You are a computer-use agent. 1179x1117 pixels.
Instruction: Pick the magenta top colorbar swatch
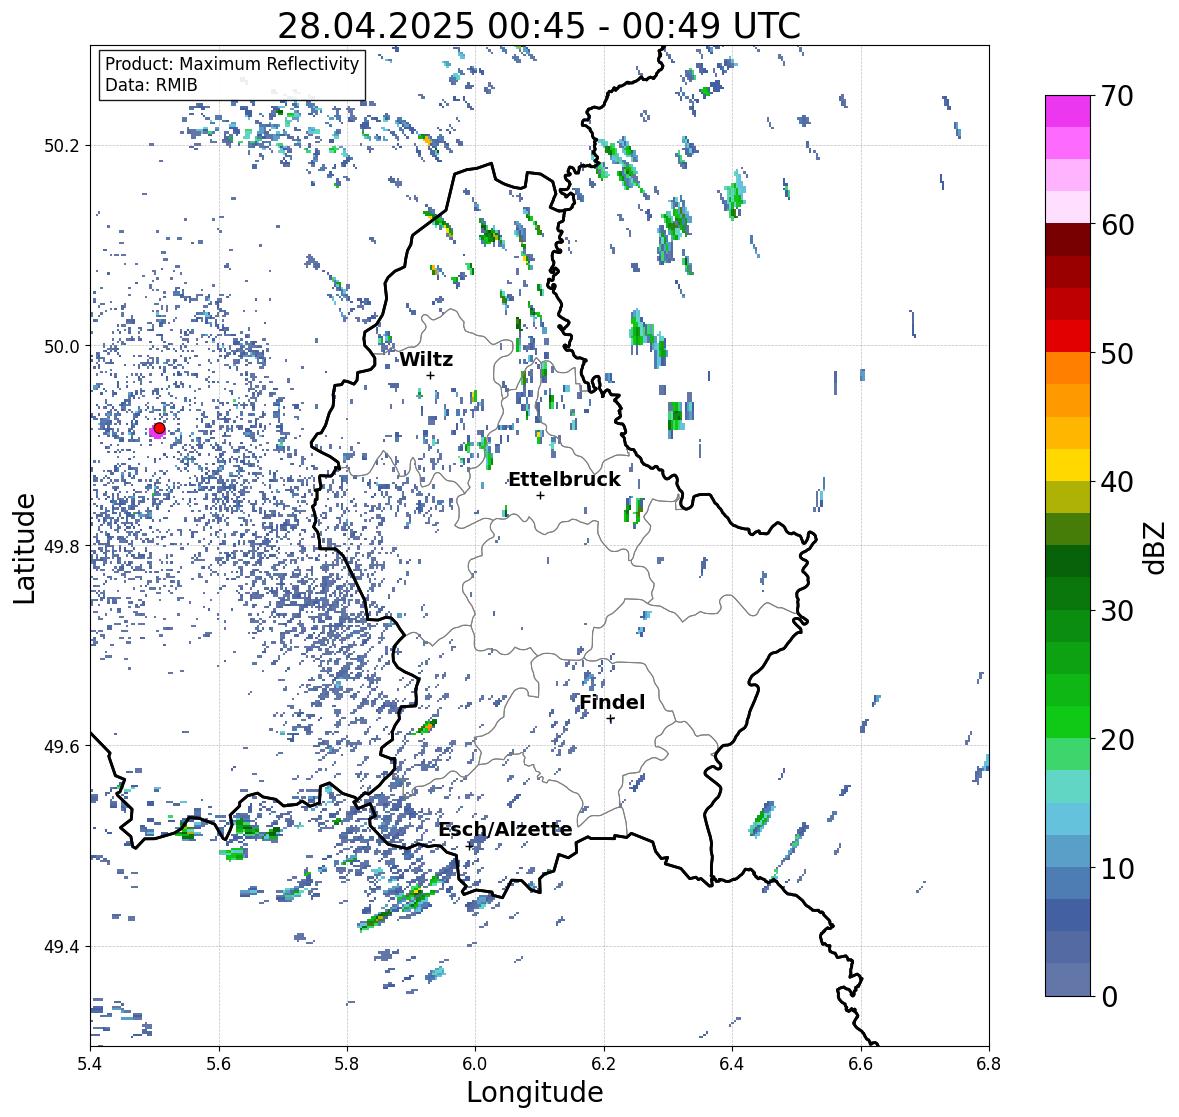point(1068,111)
